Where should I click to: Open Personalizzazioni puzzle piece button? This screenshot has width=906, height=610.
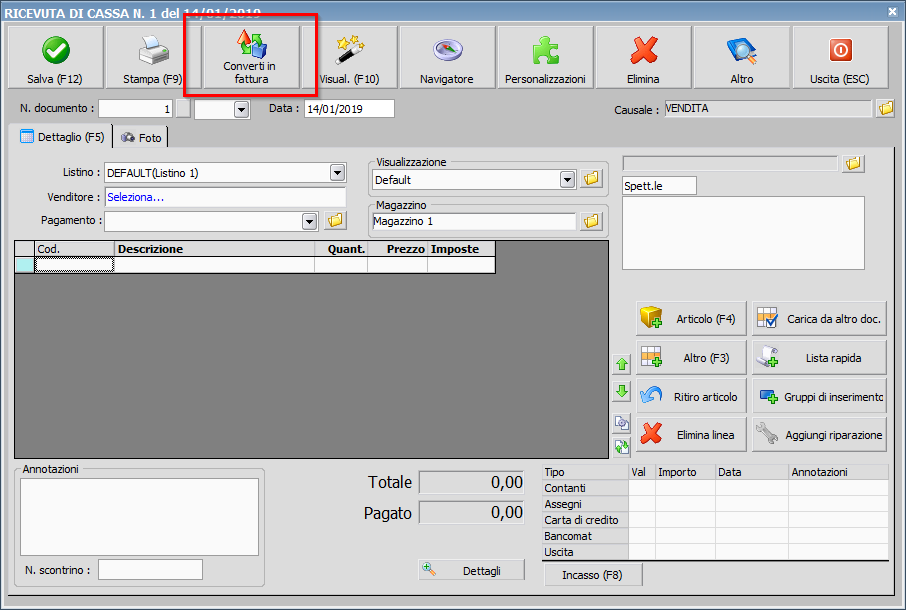pos(545,57)
